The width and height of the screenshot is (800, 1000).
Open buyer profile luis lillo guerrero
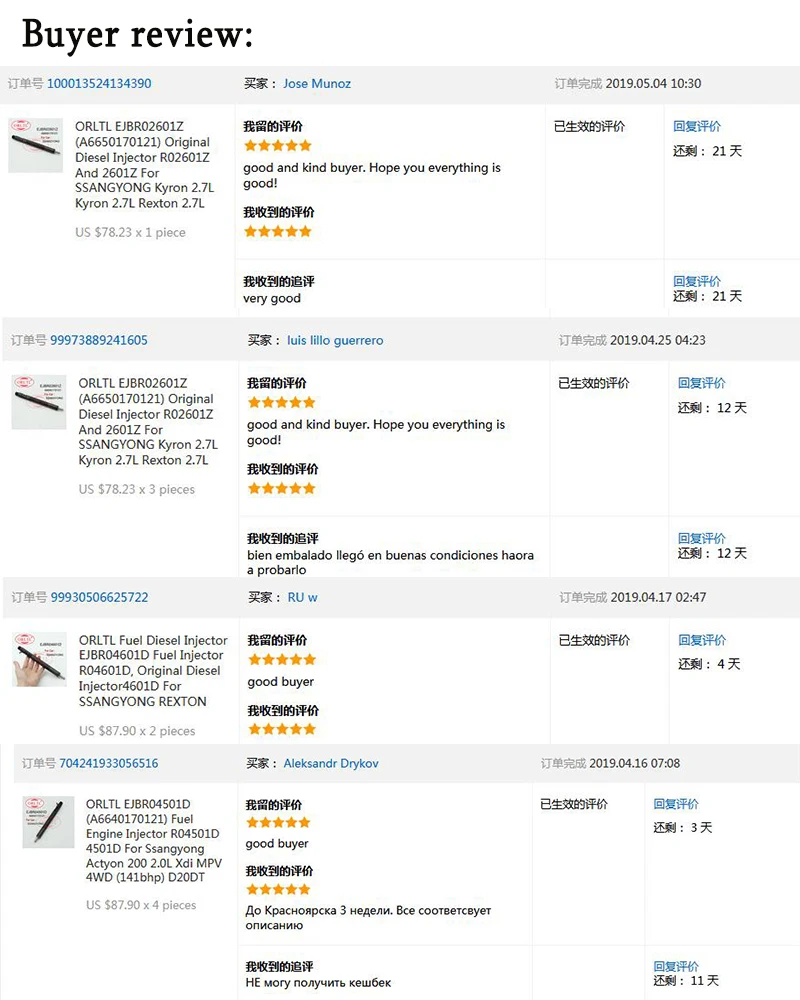click(x=335, y=341)
